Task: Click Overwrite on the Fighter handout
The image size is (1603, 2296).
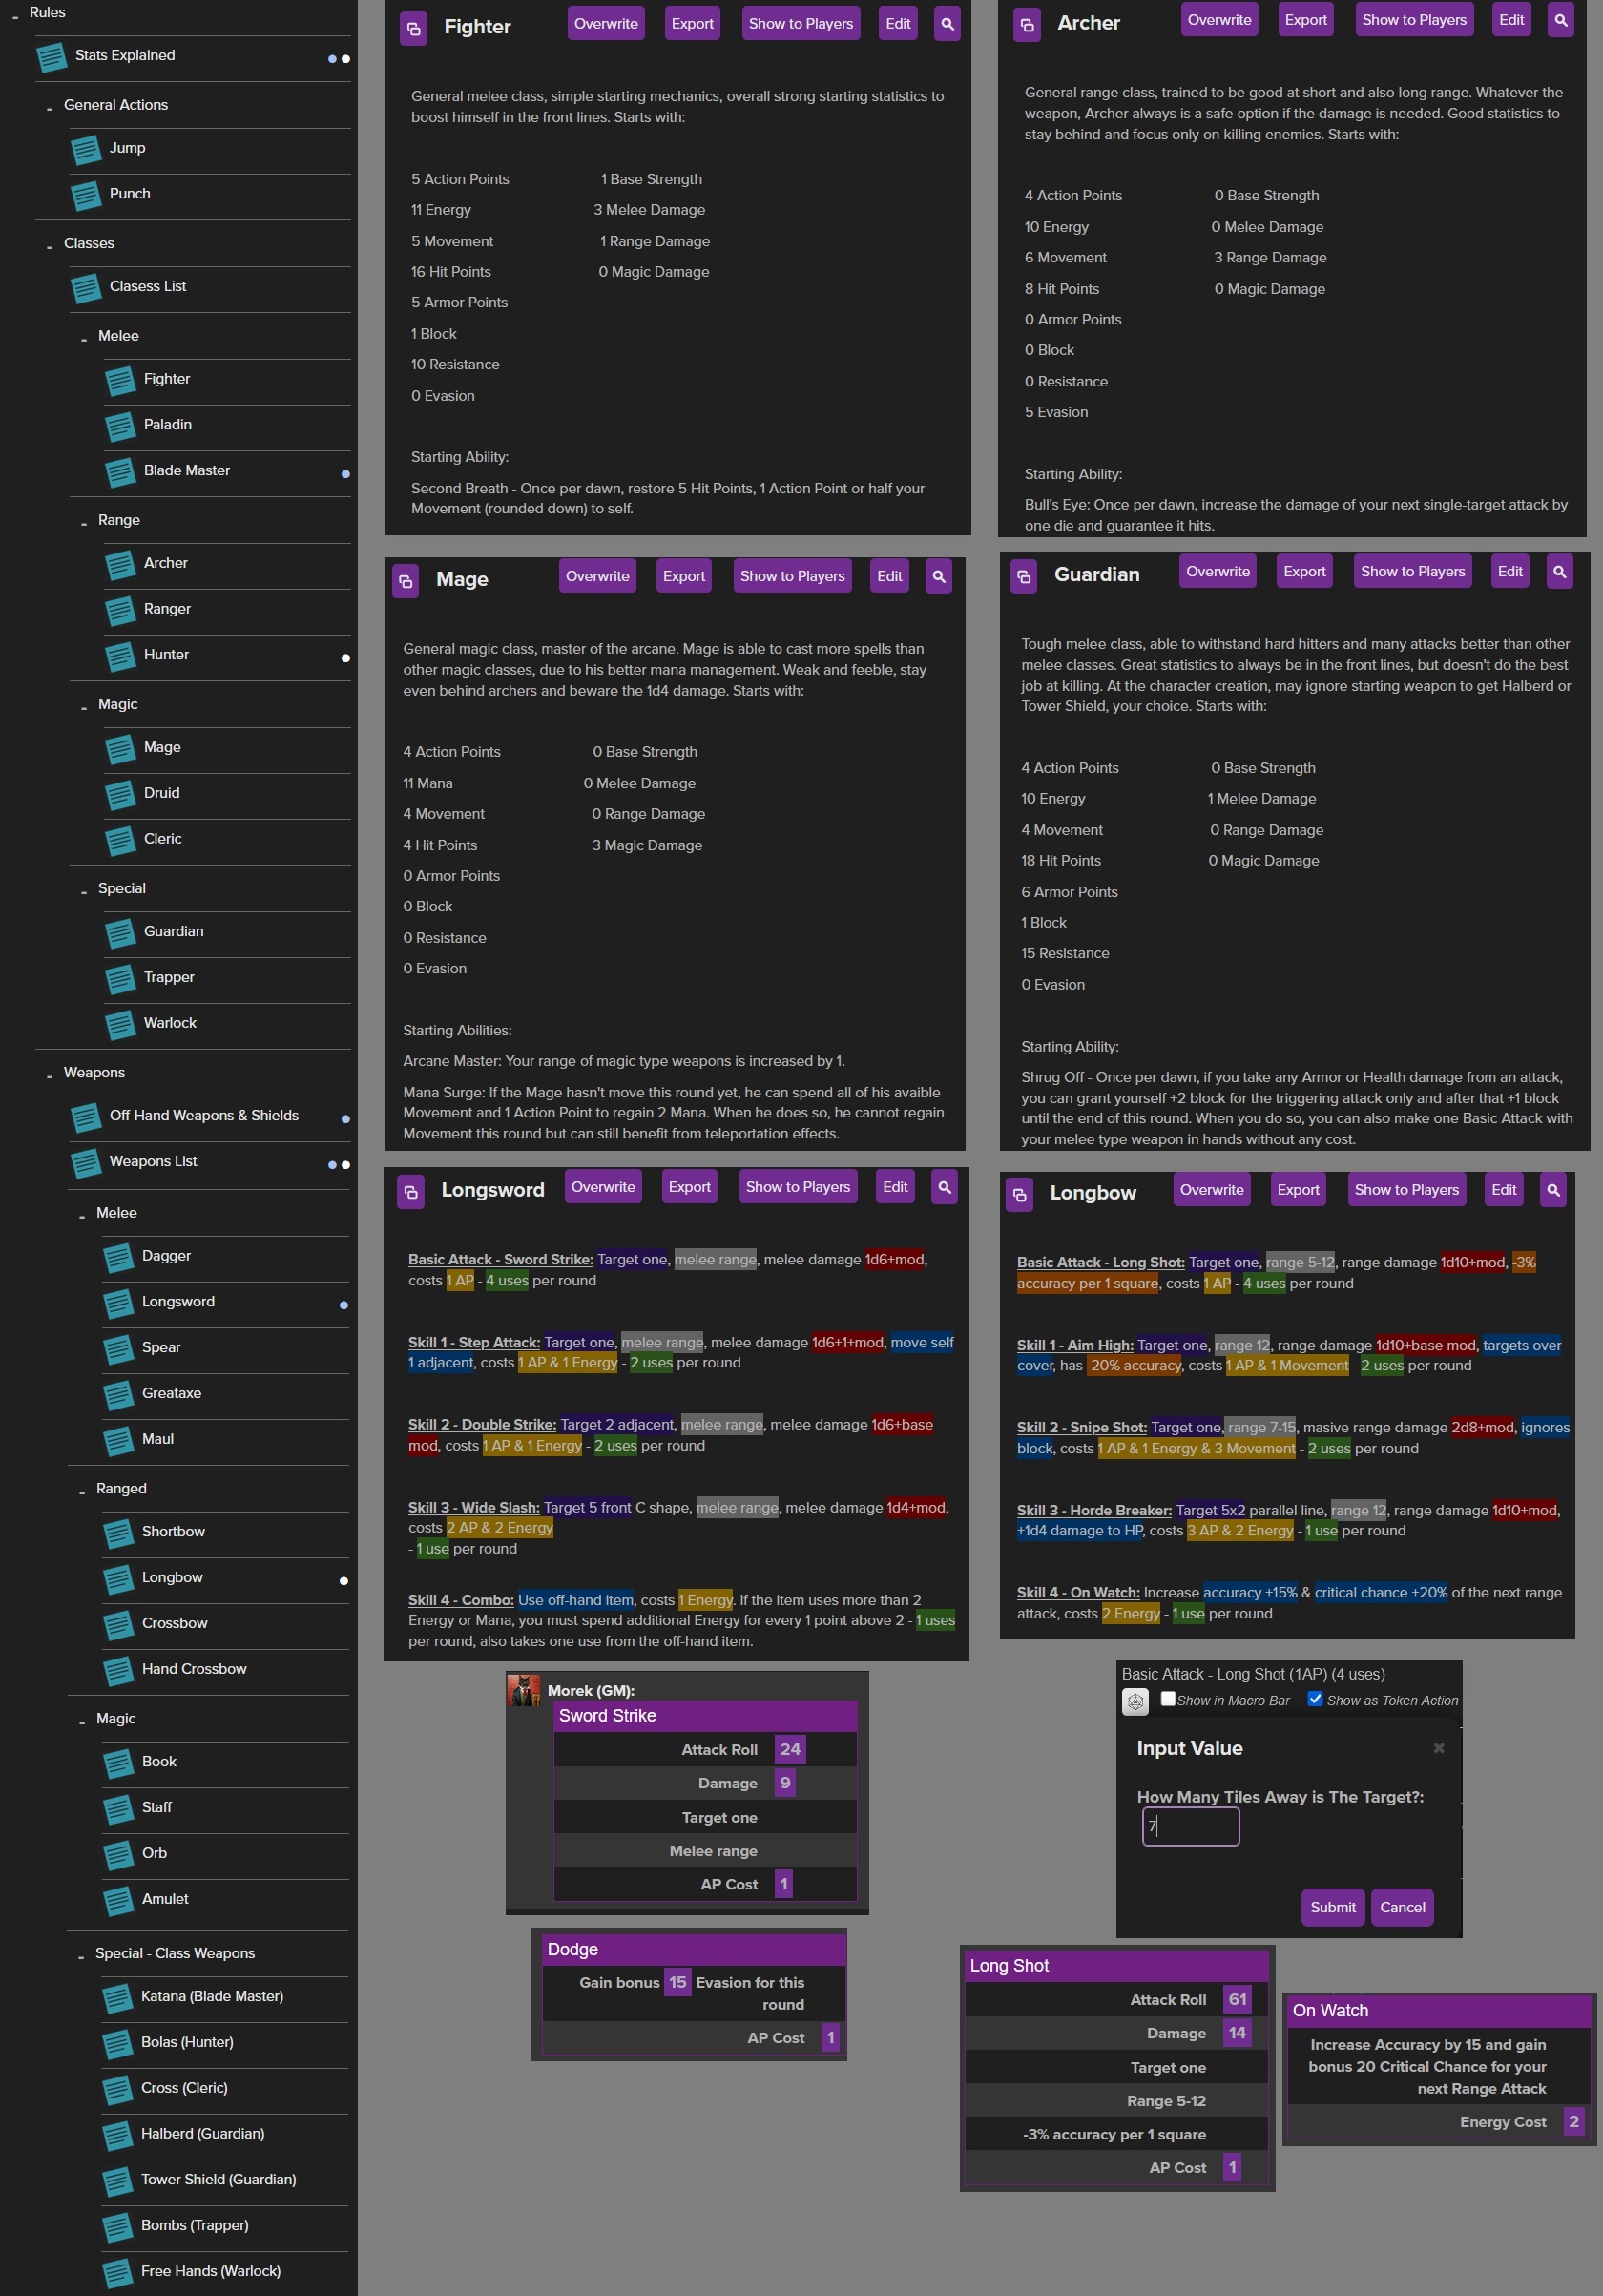Action: 606,24
